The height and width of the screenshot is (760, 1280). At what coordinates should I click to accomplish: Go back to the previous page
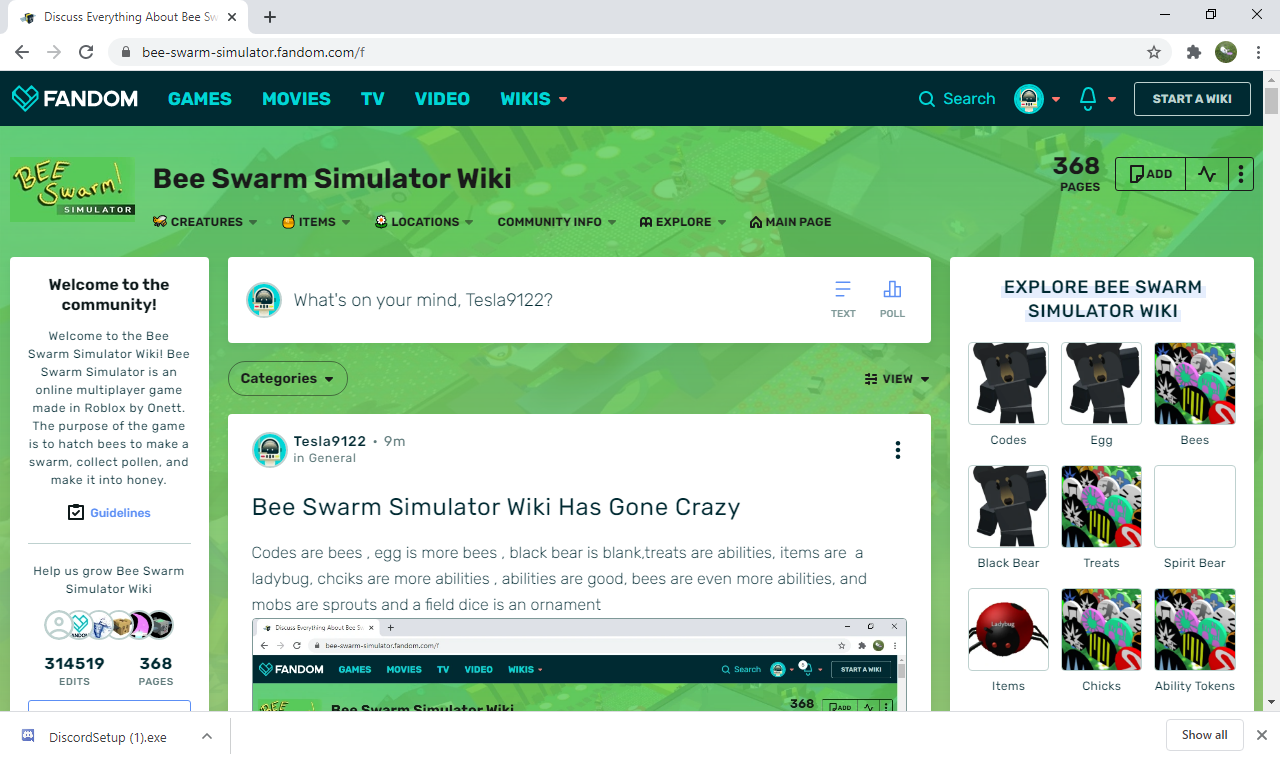coord(22,52)
